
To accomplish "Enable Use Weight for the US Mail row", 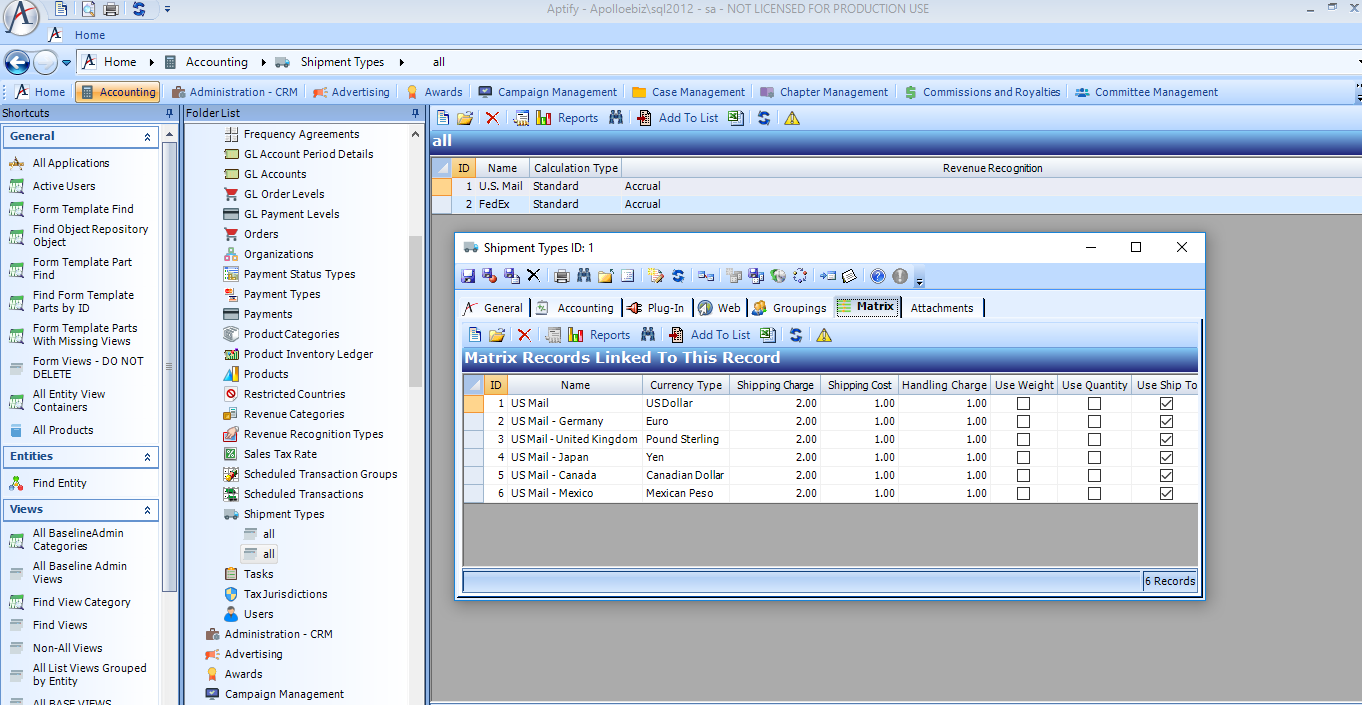I will point(1023,403).
